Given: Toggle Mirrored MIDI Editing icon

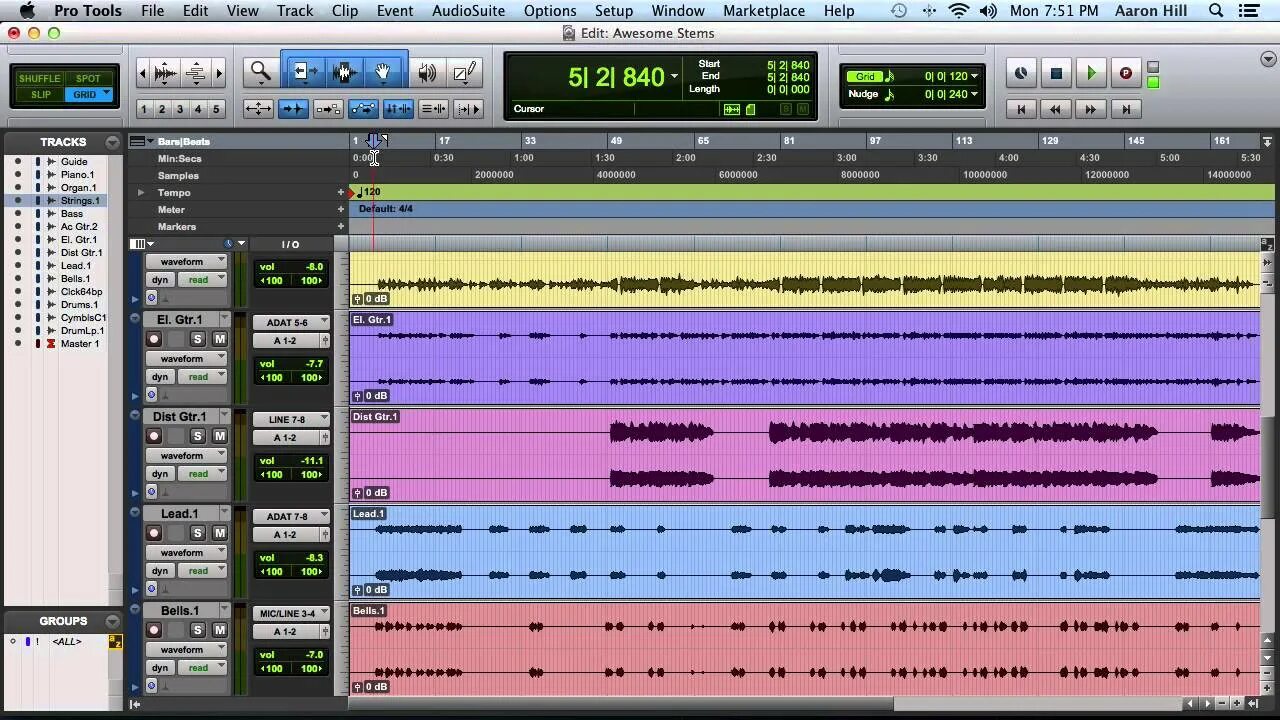Looking at the screenshot, I should click(328, 109).
